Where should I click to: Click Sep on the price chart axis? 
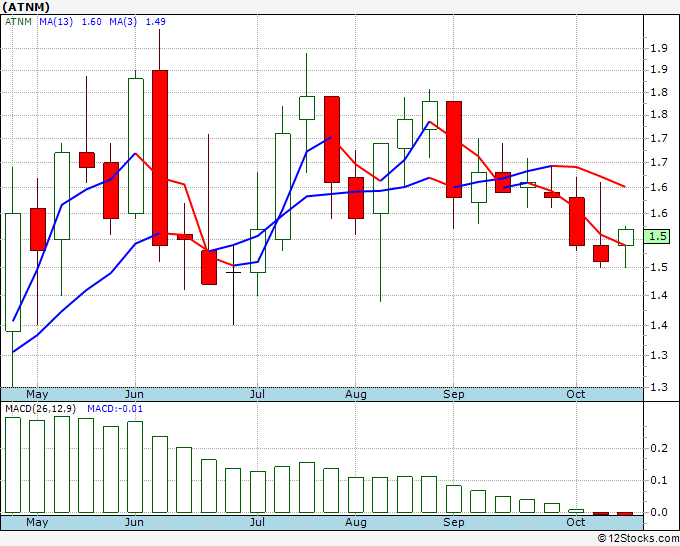454,394
